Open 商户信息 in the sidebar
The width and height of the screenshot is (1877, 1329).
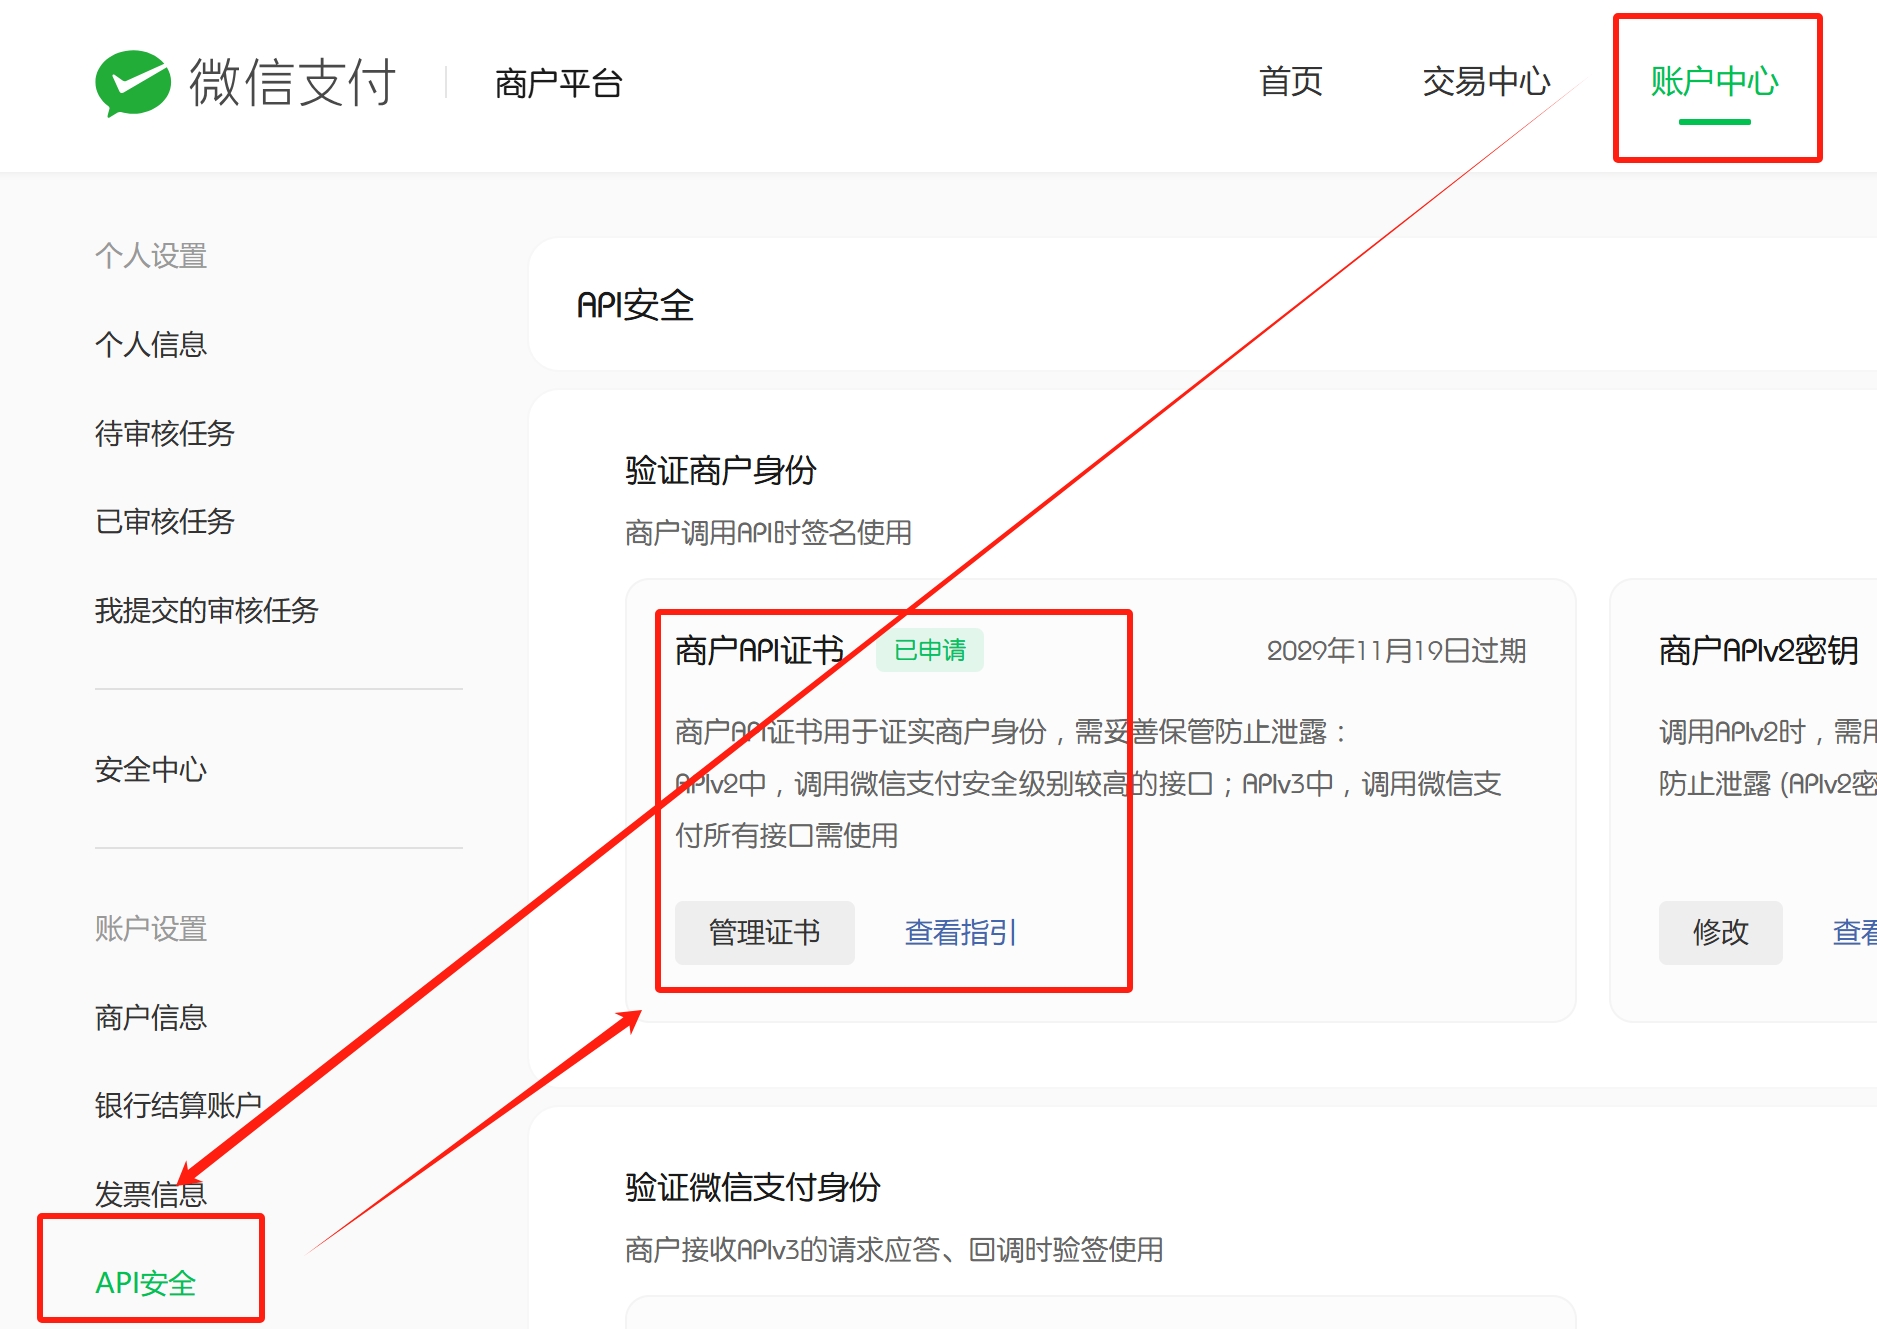pyautogui.click(x=151, y=1017)
